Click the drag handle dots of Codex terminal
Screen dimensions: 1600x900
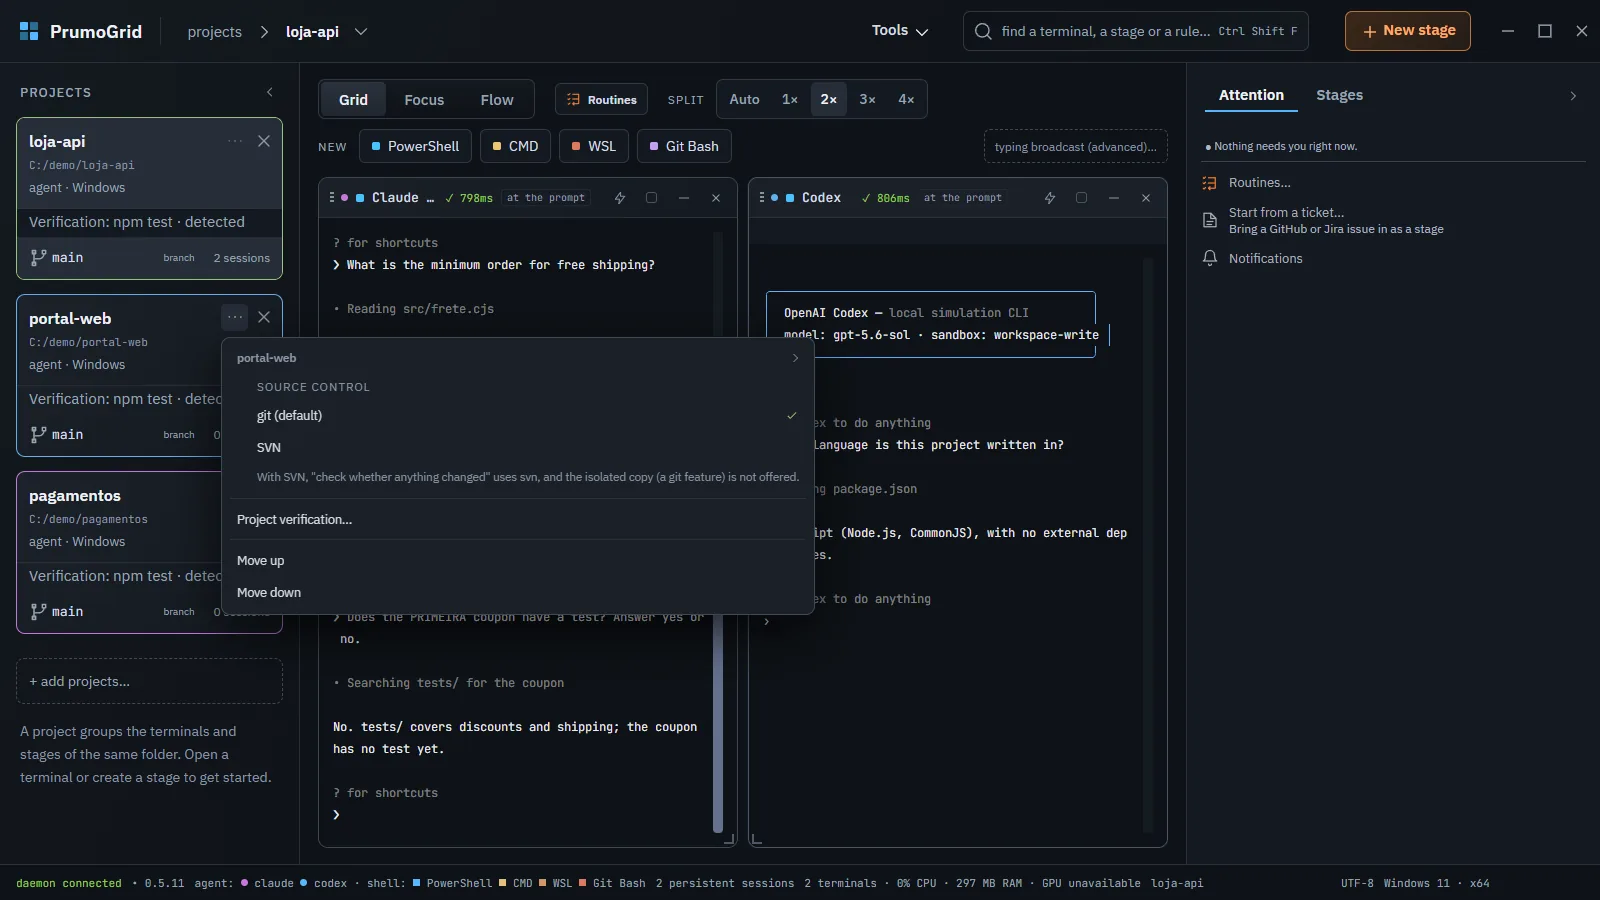762,198
